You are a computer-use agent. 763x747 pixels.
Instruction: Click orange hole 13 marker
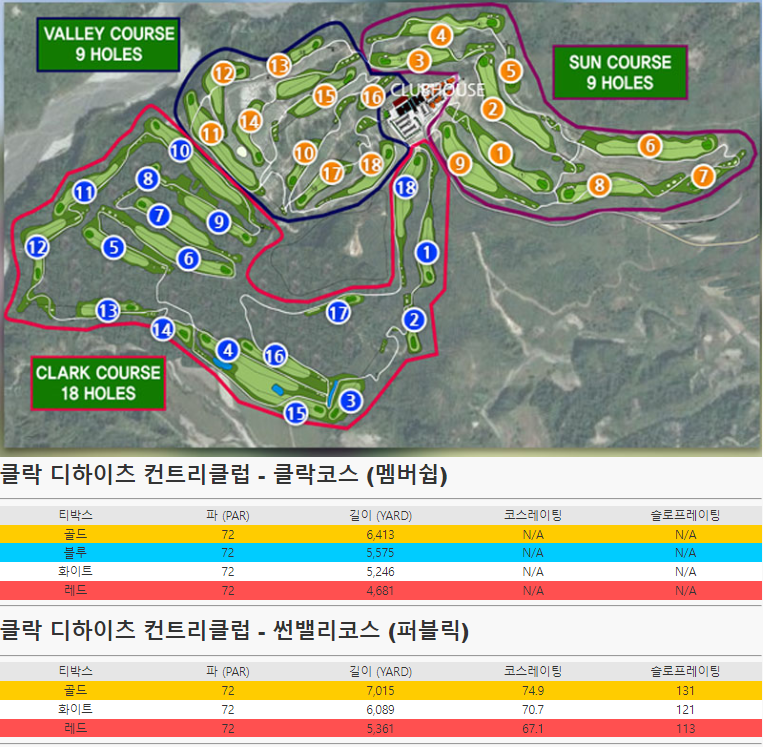[x=279, y=65]
